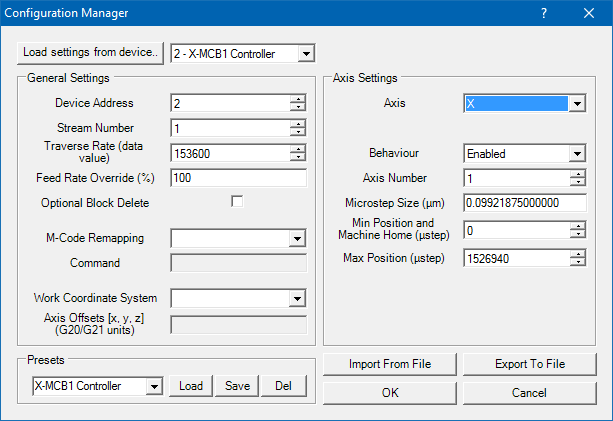Decrease Axis Number with down arrow
The image size is (613, 421).
click(577, 182)
